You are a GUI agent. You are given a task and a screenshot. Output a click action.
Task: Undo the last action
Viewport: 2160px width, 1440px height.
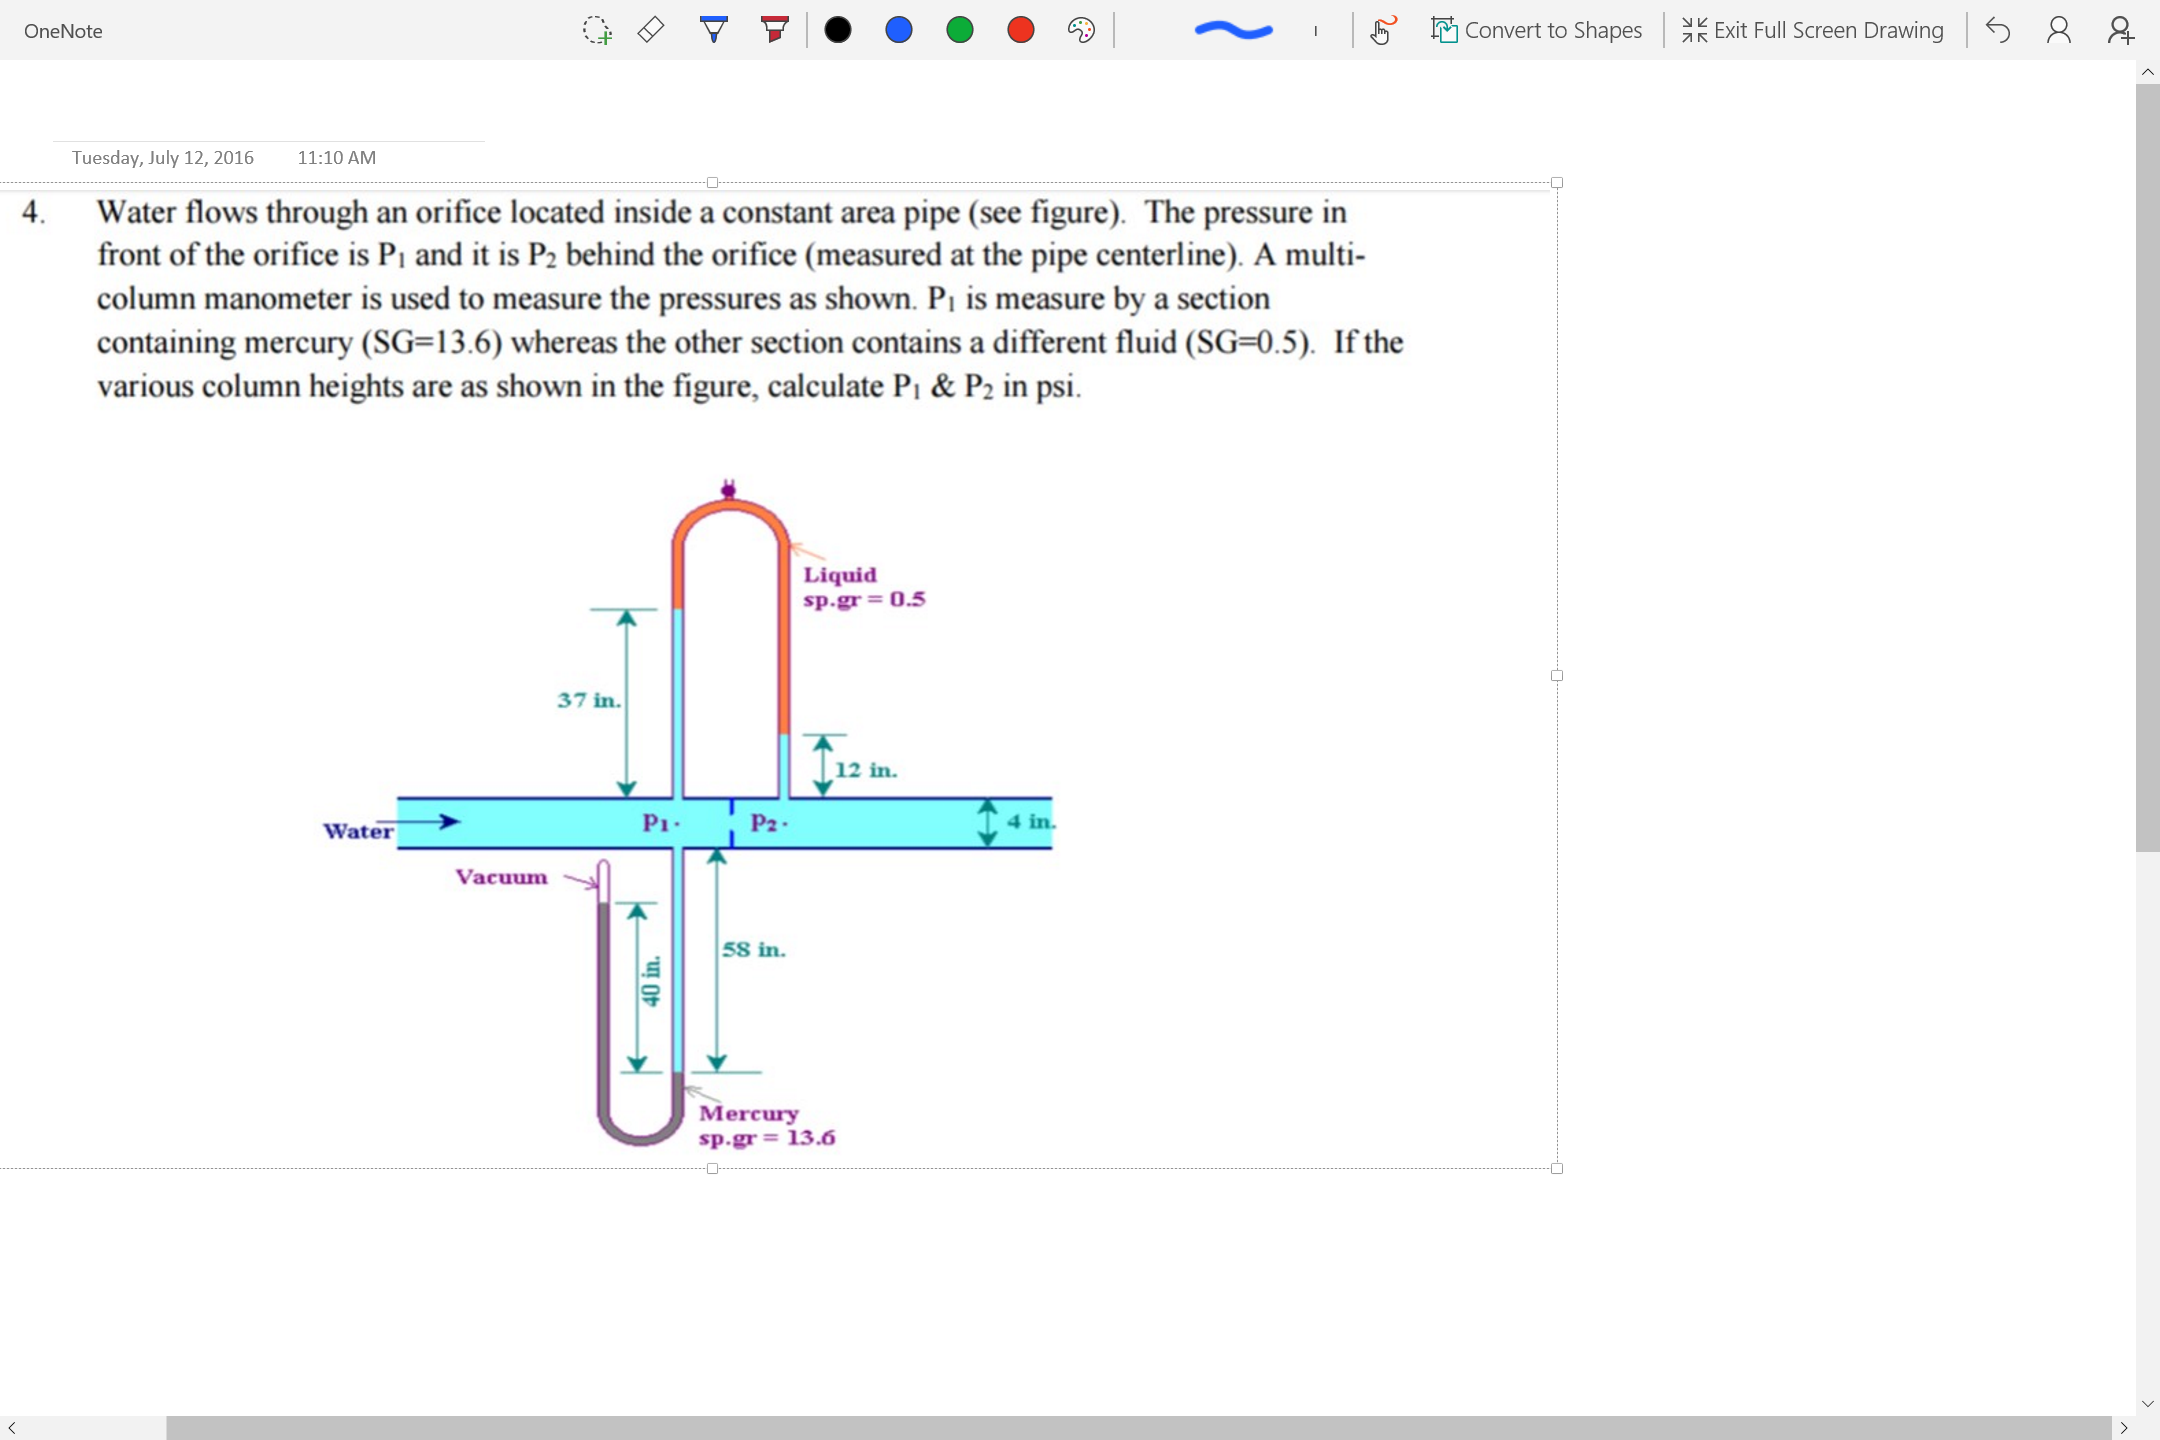pos(1996,30)
